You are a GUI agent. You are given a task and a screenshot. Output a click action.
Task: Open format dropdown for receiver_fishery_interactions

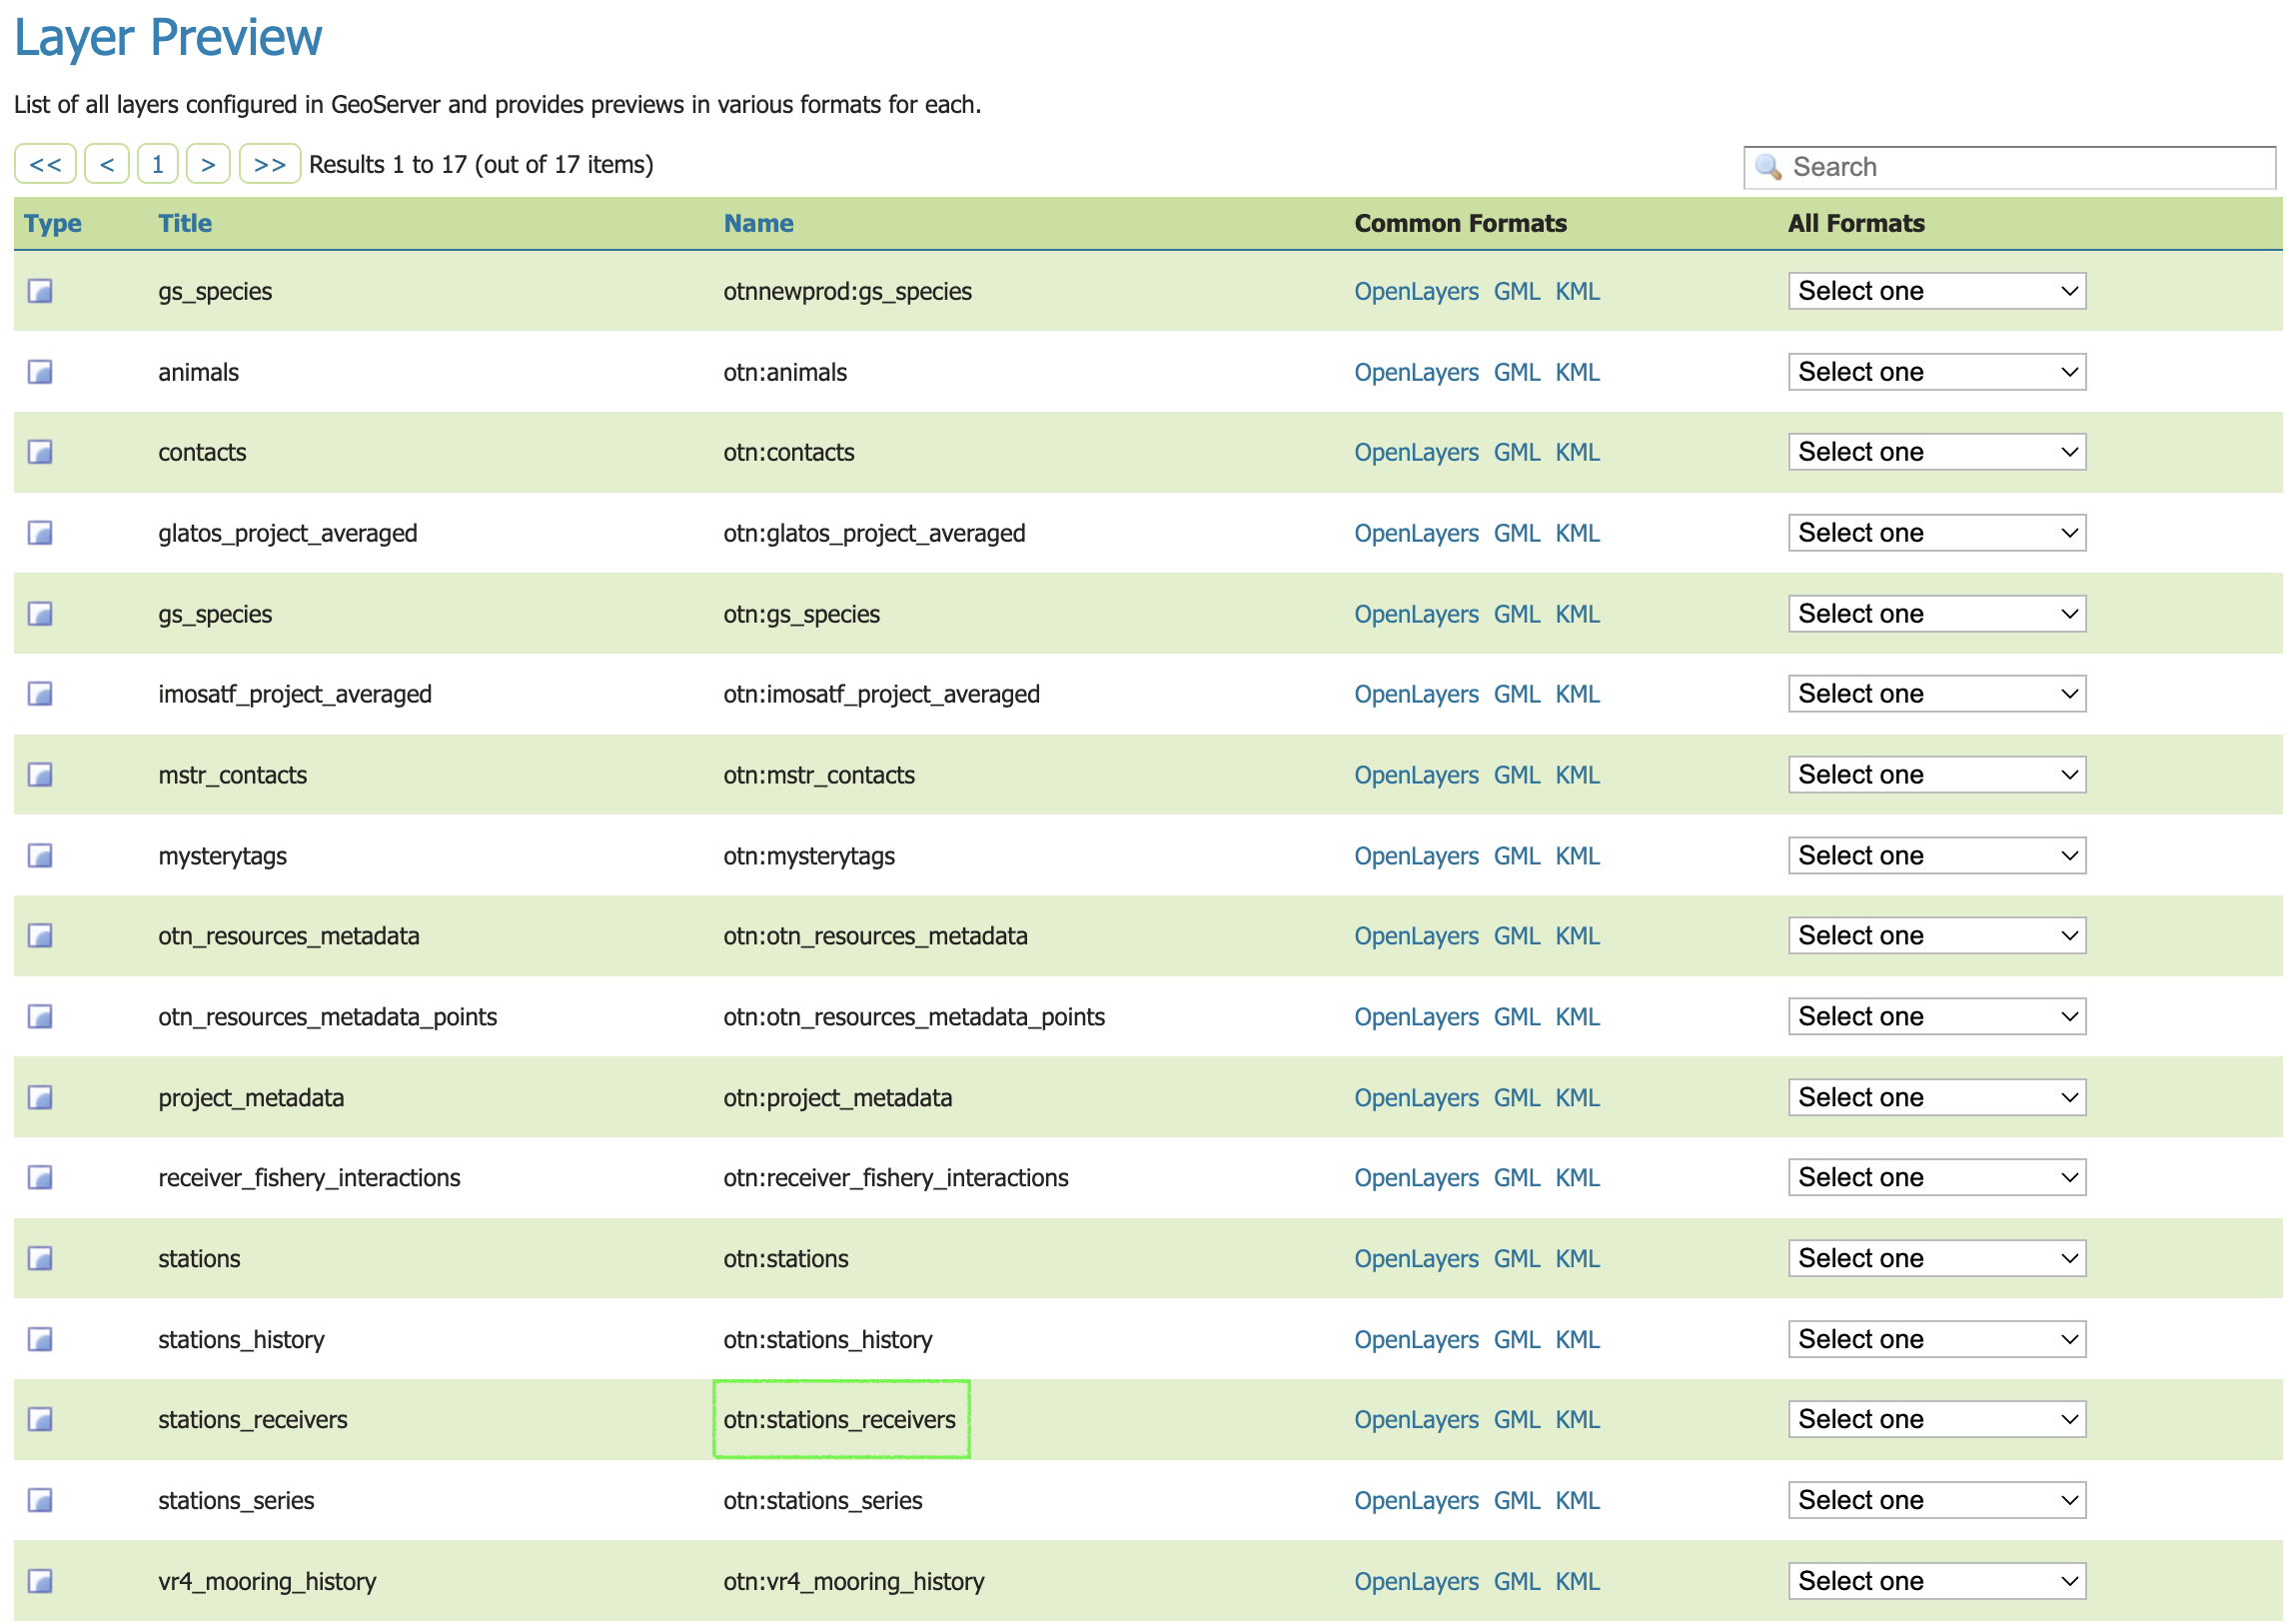point(1937,1178)
